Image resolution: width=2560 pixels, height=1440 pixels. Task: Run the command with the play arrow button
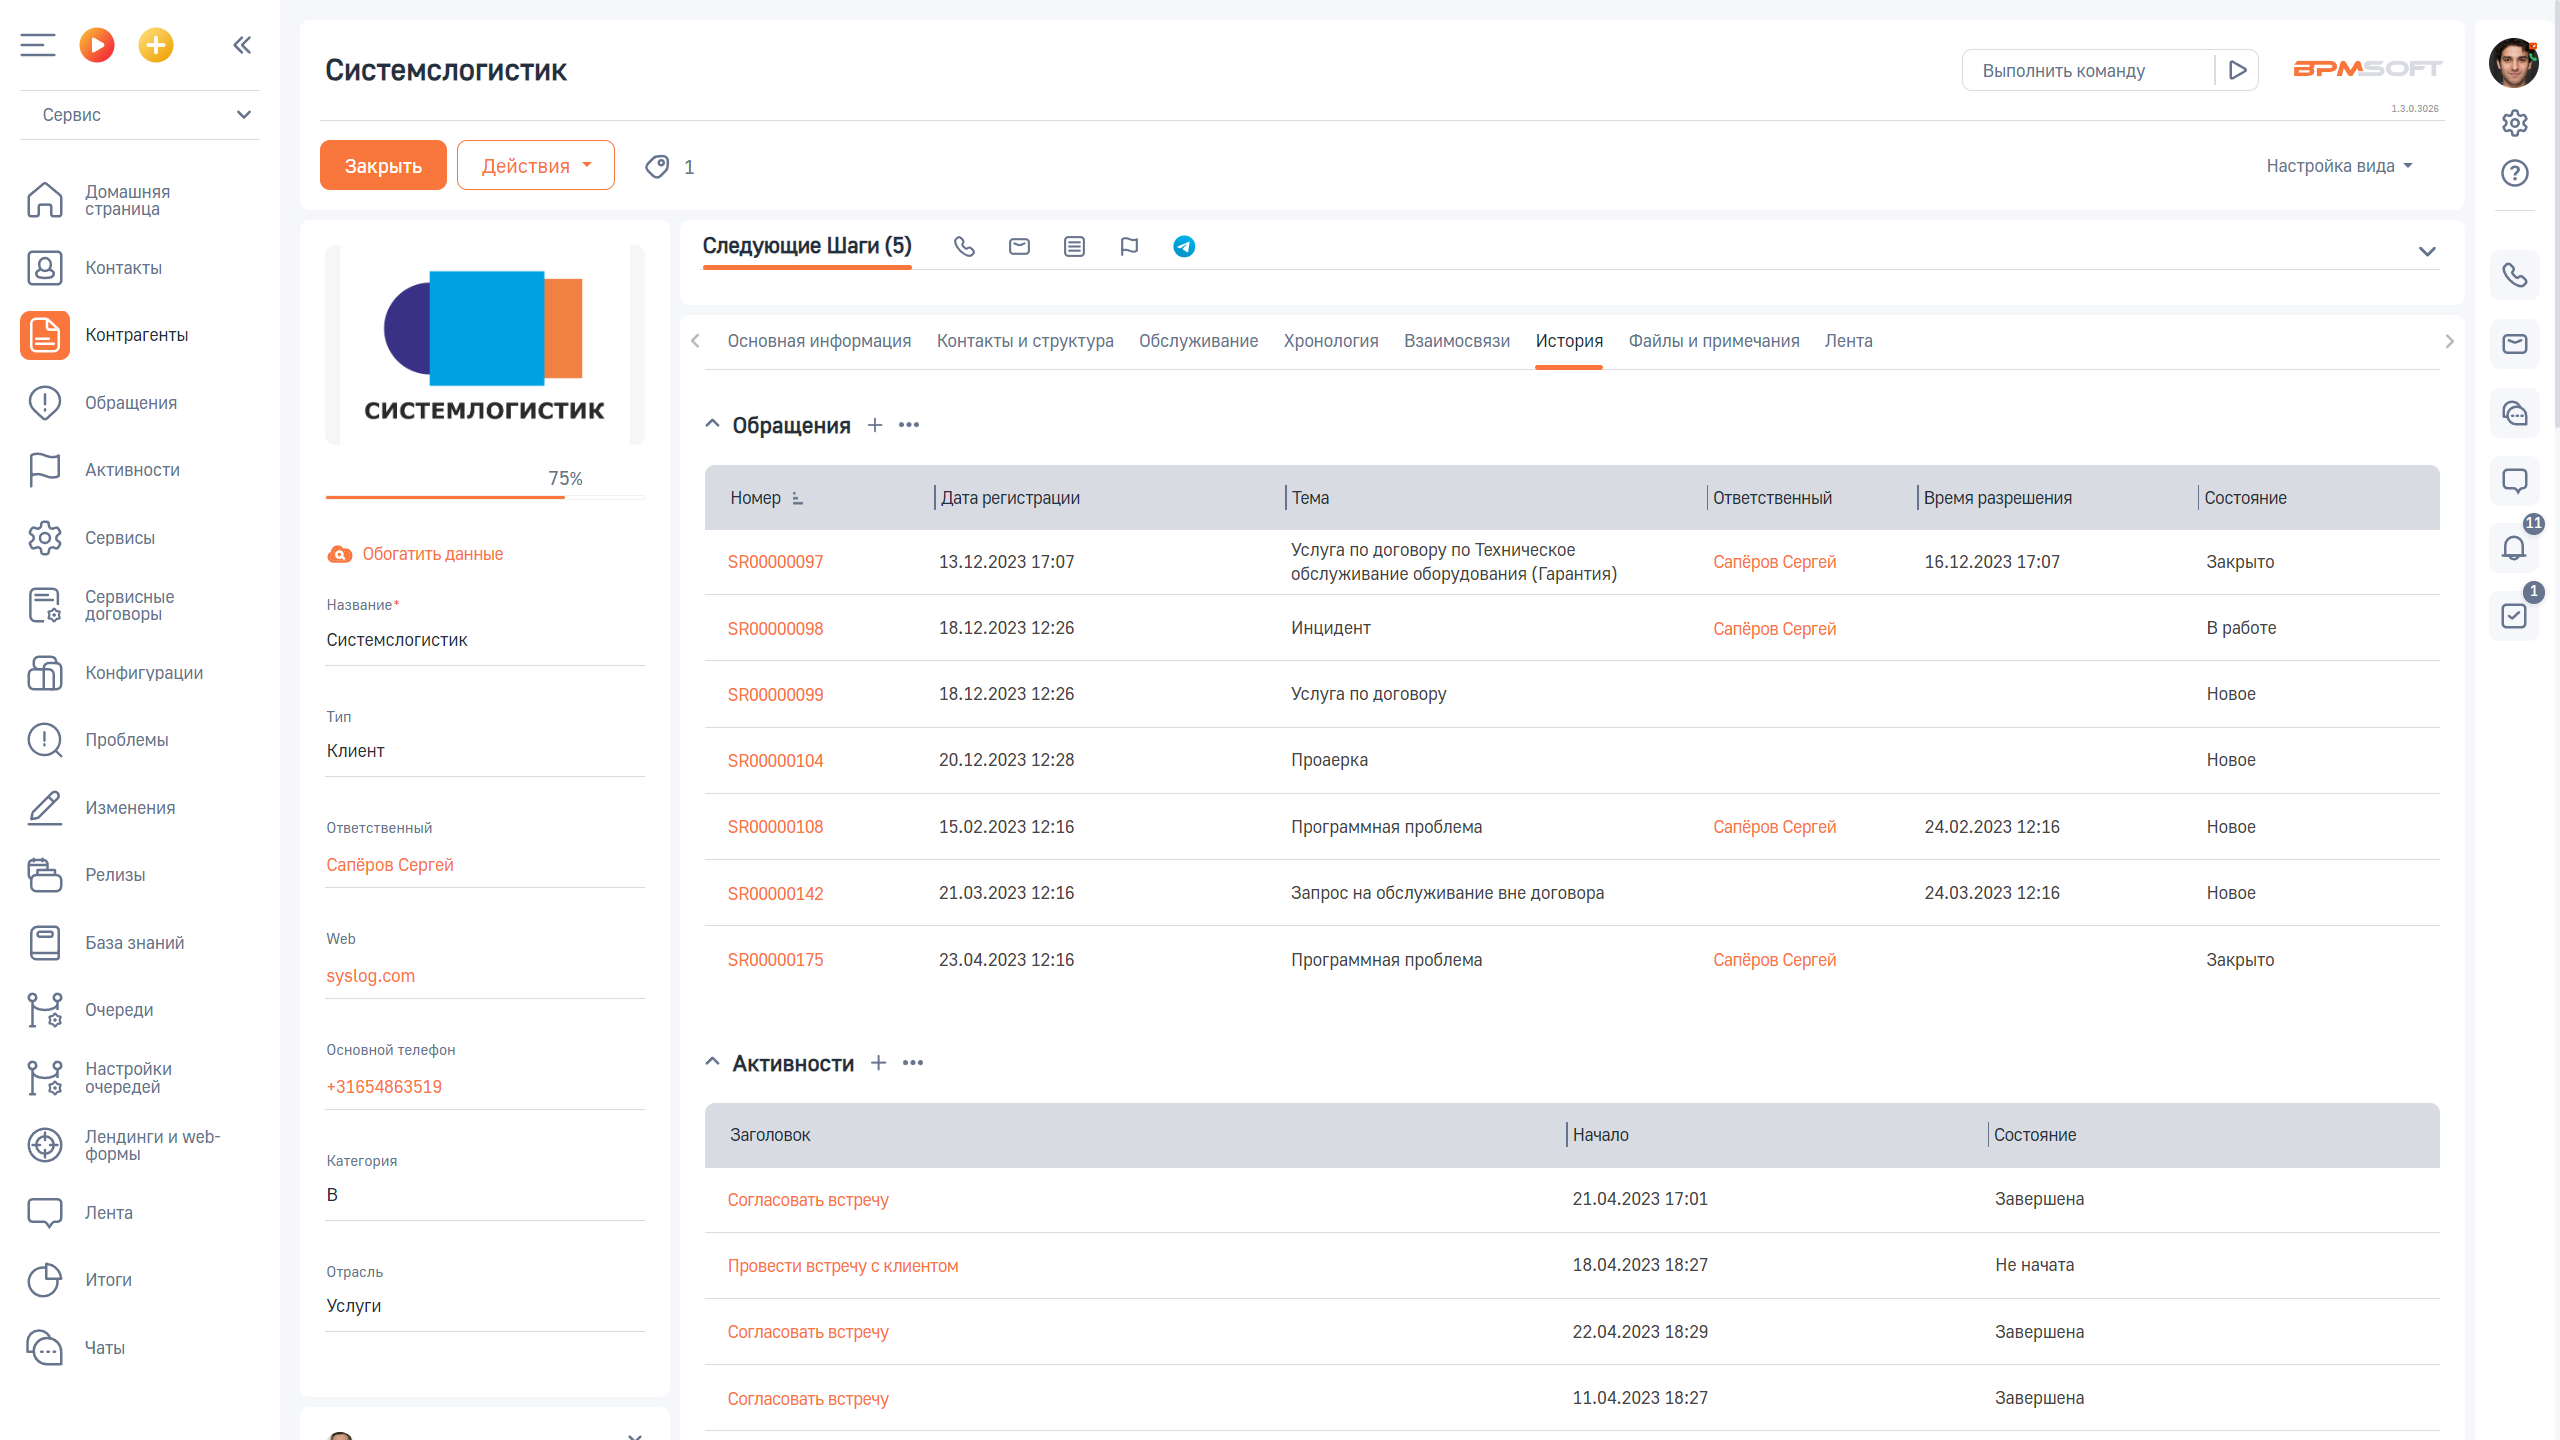2238,70
